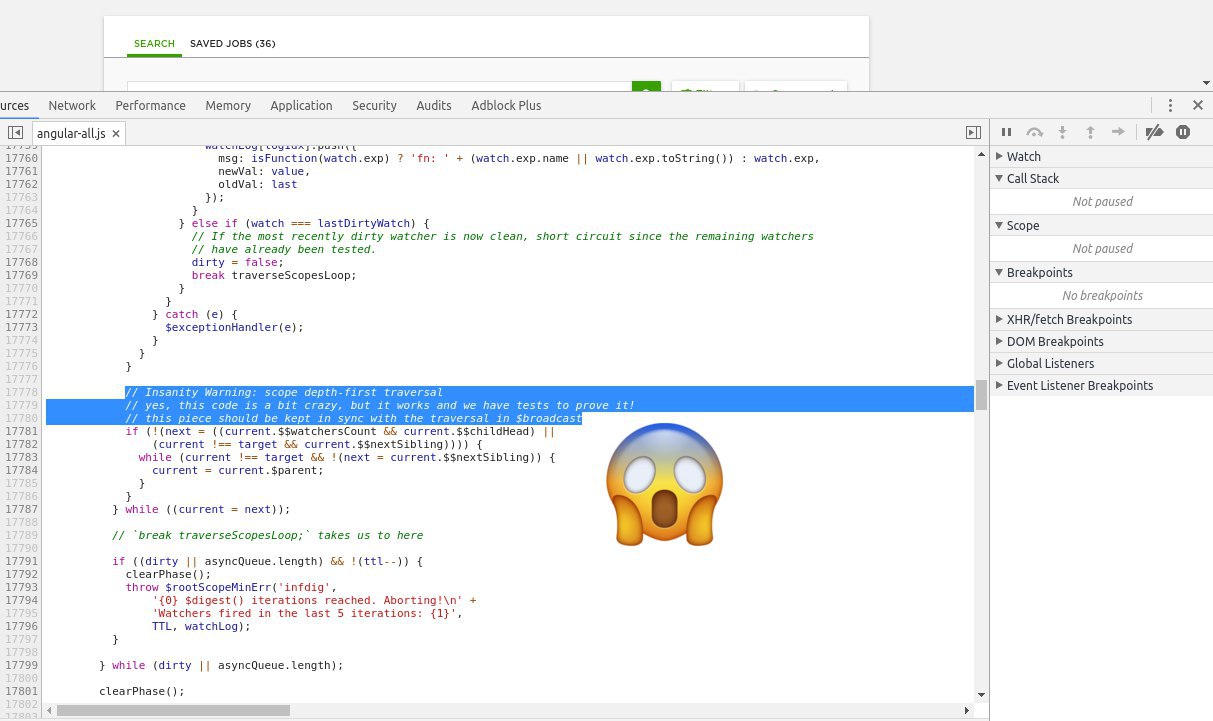Open the Adblock Plus panel tab

tap(506, 105)
